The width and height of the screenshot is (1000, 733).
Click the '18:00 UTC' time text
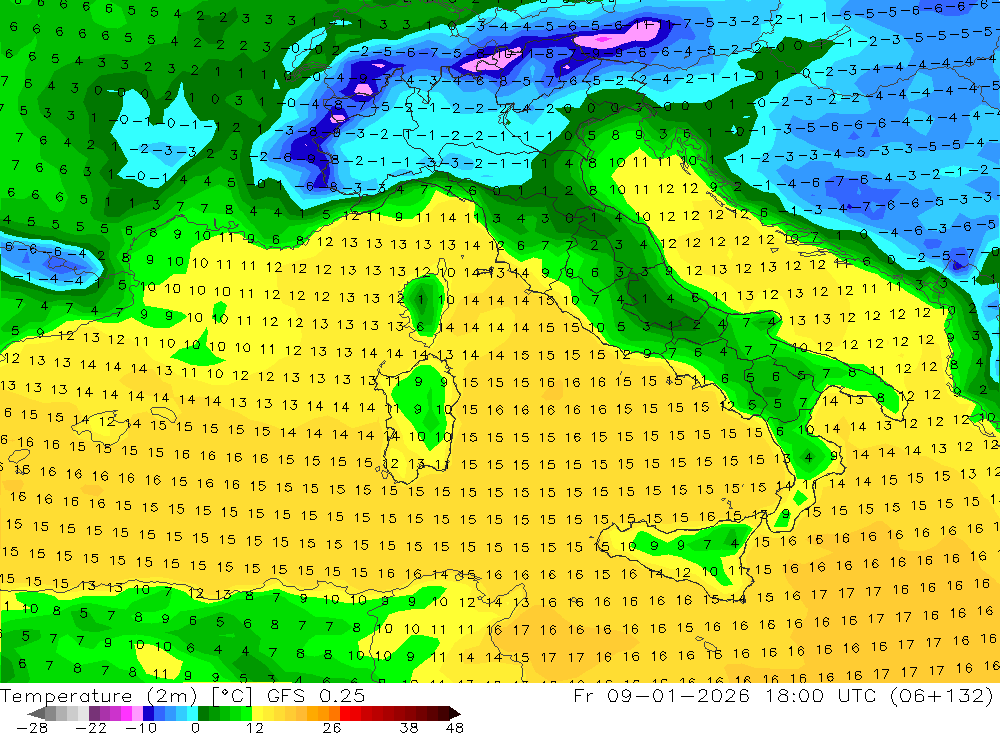(x=822, y=695)
